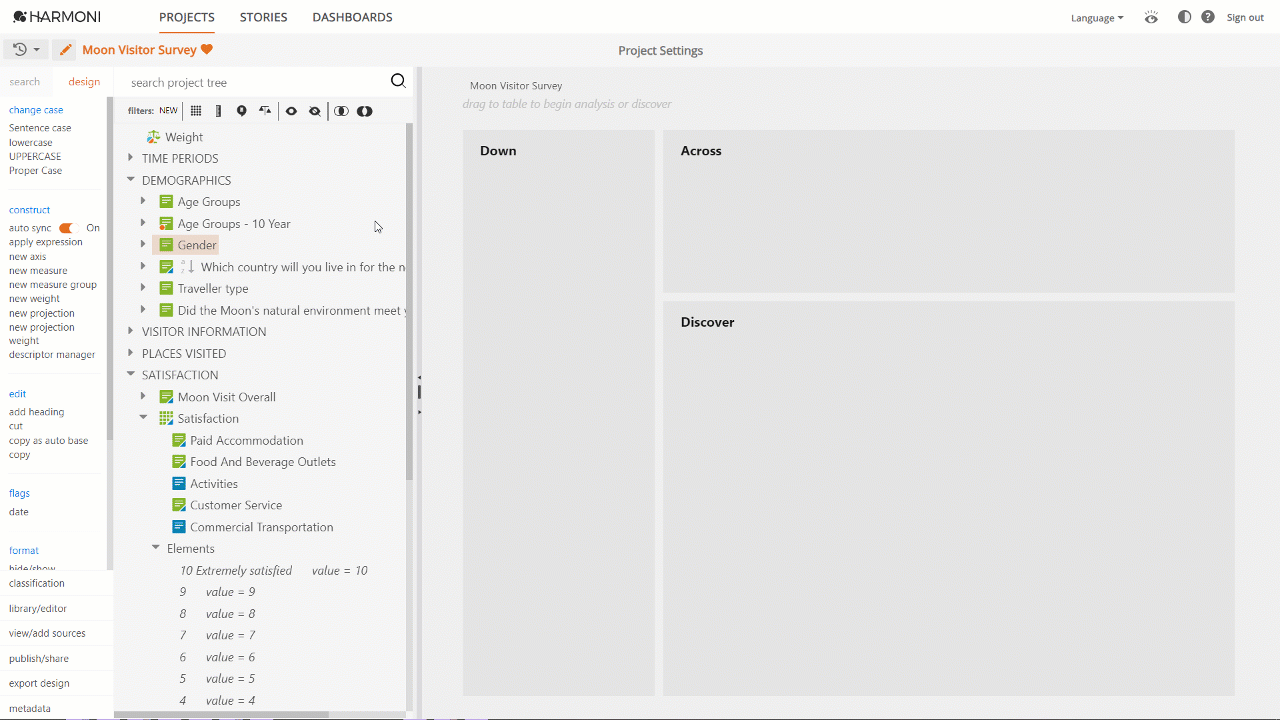Click copy as auto base
Image resolution: width=1280 pixels, height=720 pixels.
click(48, 441)
